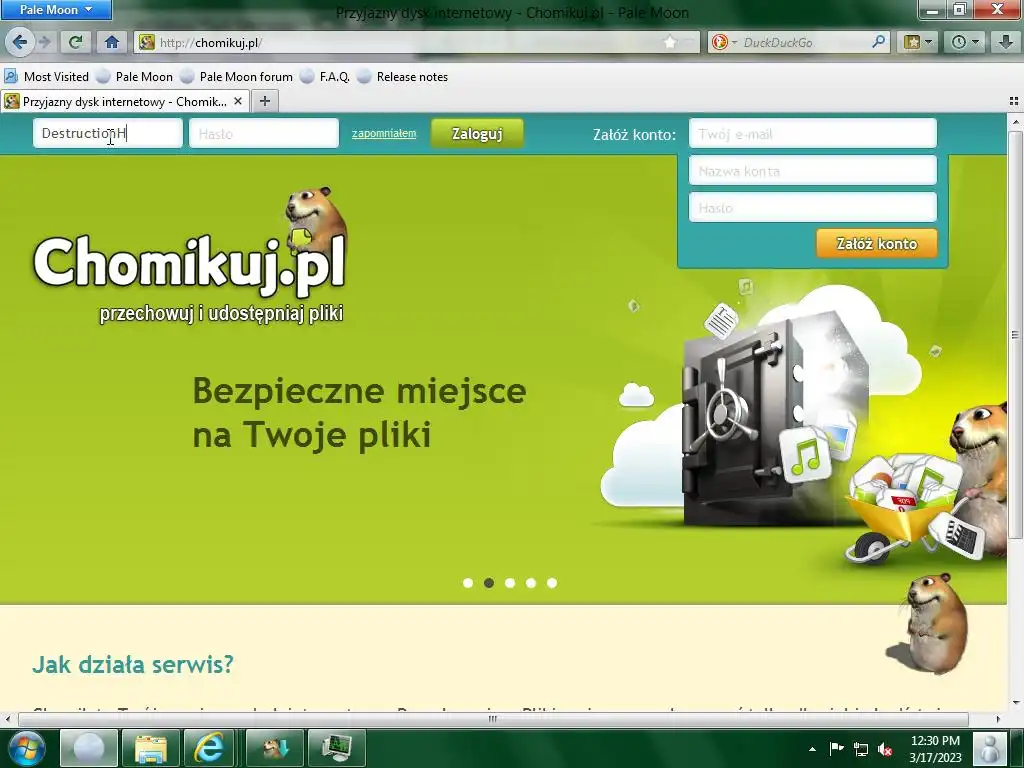Screen dimensions: 1024x768
Task: Open a new tab with the plus button
Action: [264, 101]
